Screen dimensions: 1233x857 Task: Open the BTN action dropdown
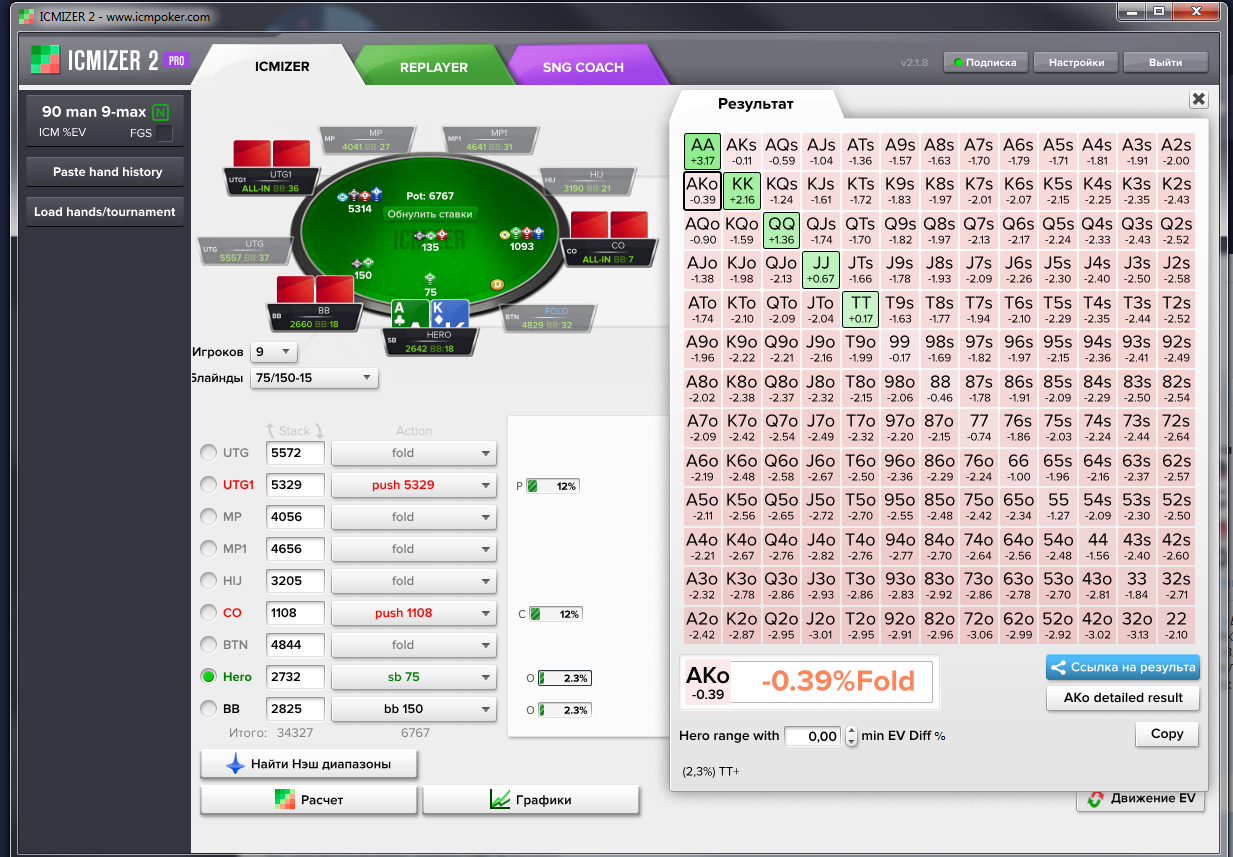(414, 645)
